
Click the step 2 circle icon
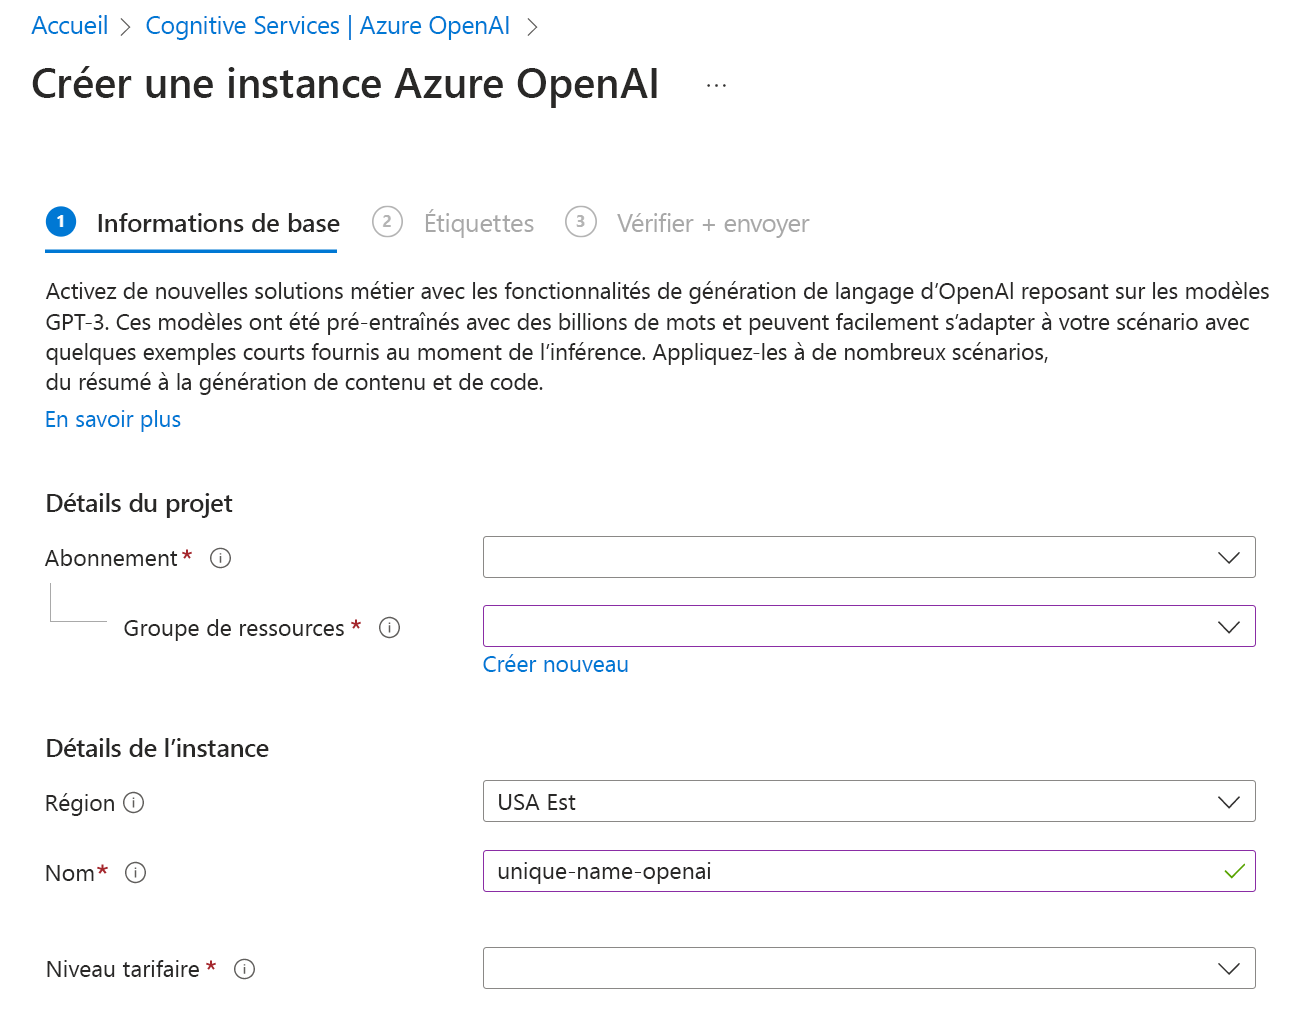[x=387, y=221]
